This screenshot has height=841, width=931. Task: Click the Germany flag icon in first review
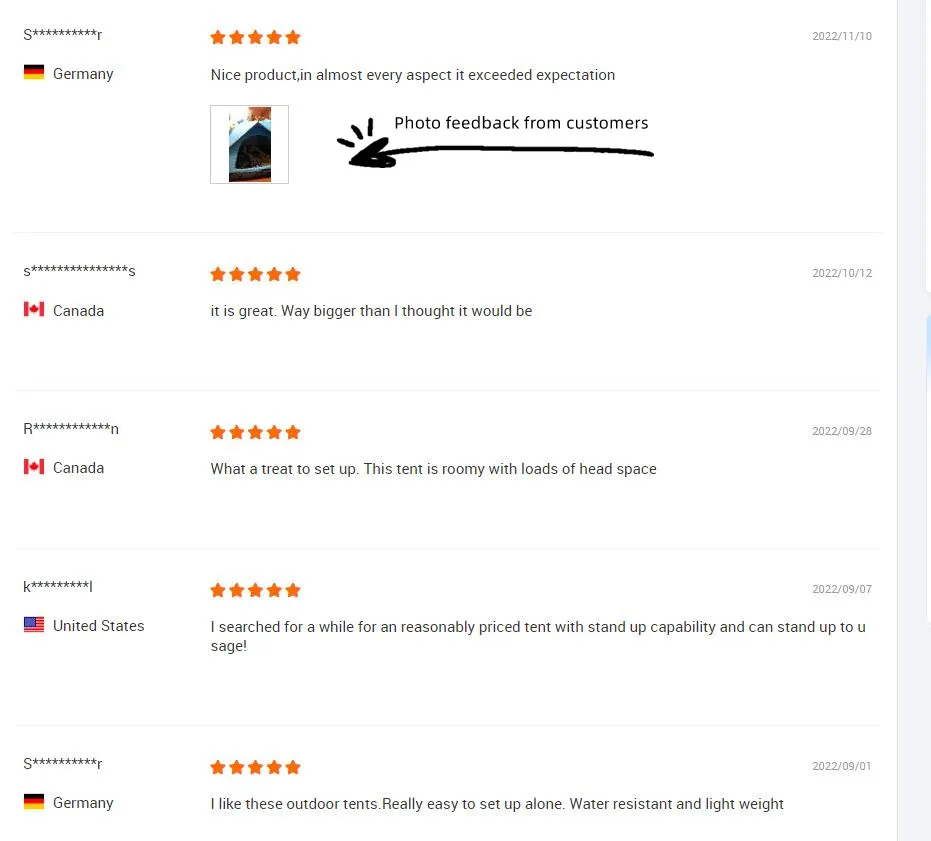pos(34,72)
